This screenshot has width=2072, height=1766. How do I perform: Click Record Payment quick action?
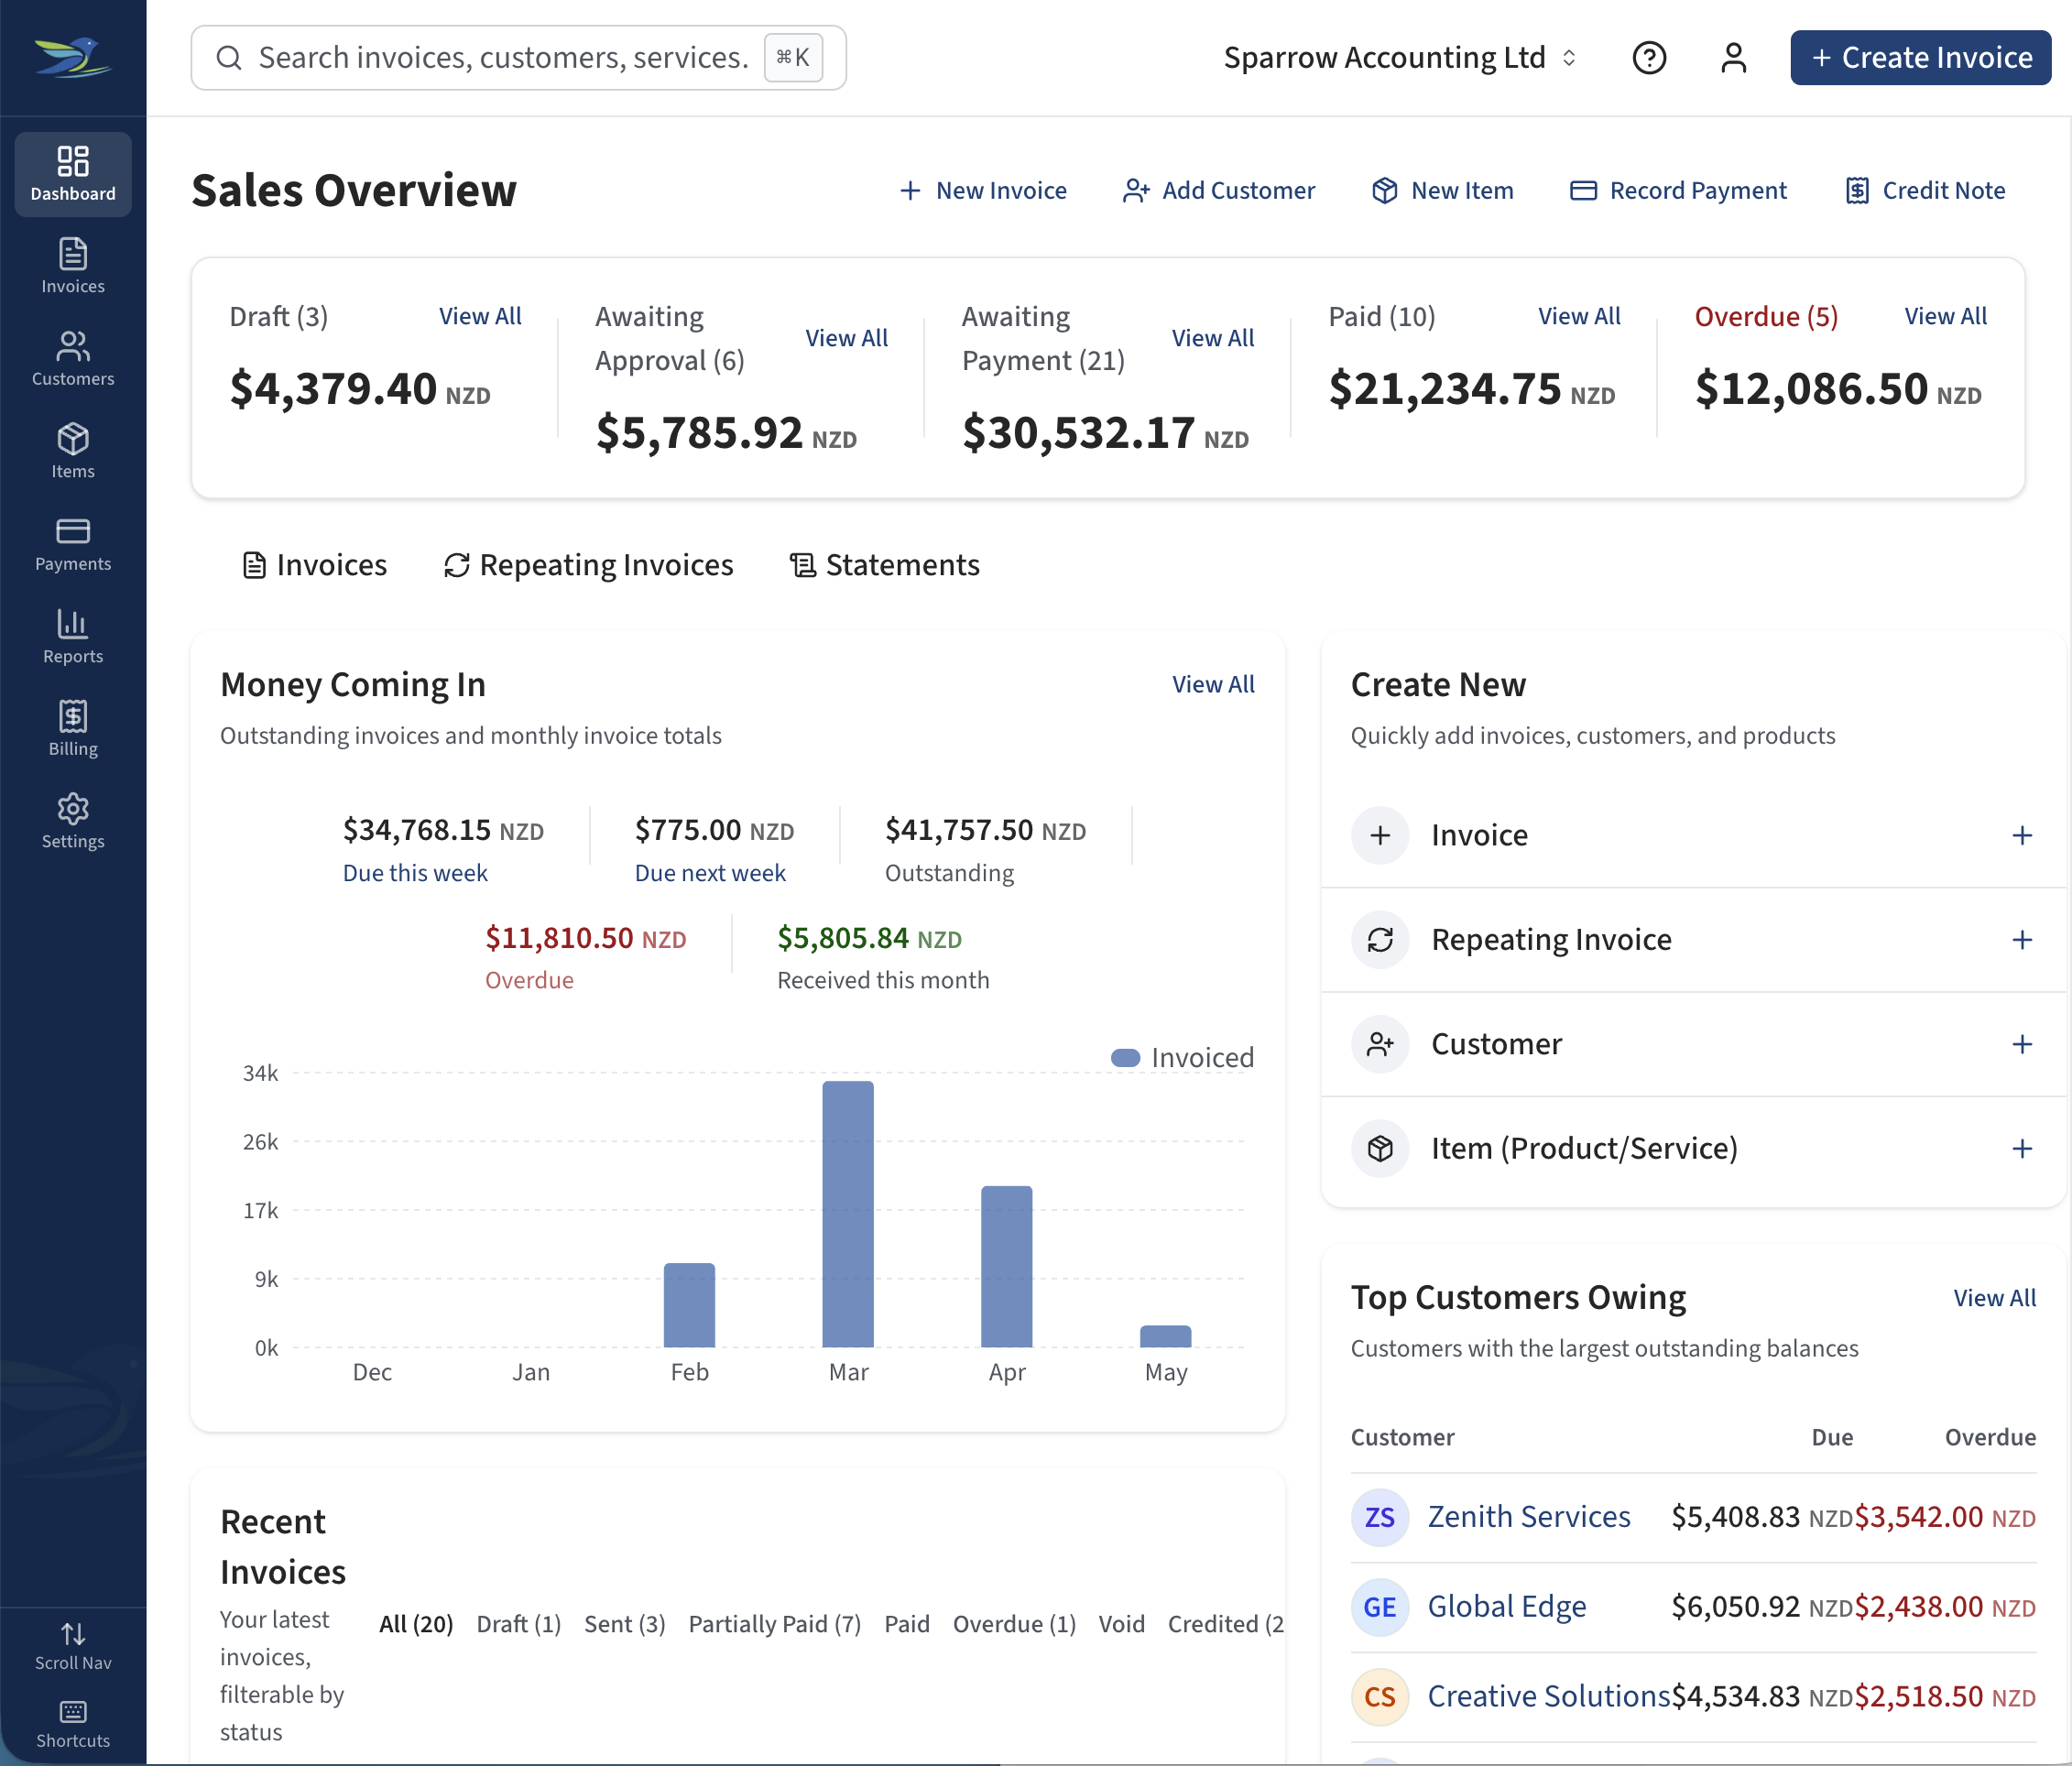click(x=1678, y=190)
